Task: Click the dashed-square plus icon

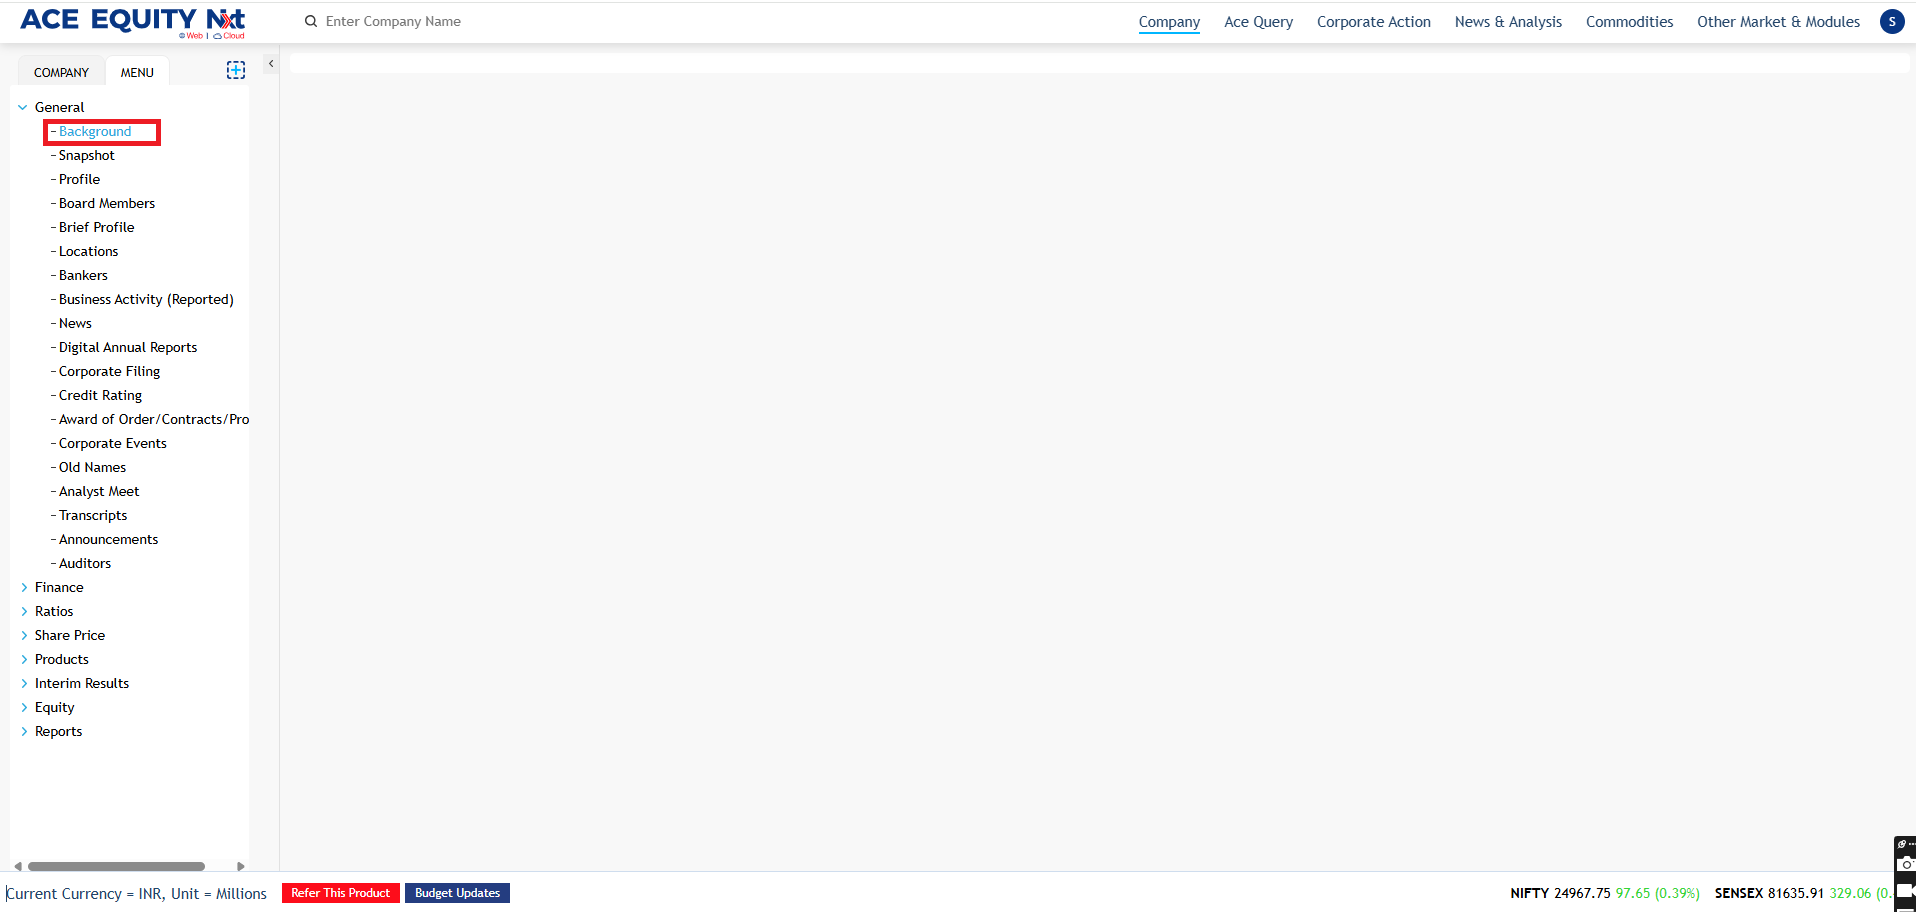Action: coord(236,70)
